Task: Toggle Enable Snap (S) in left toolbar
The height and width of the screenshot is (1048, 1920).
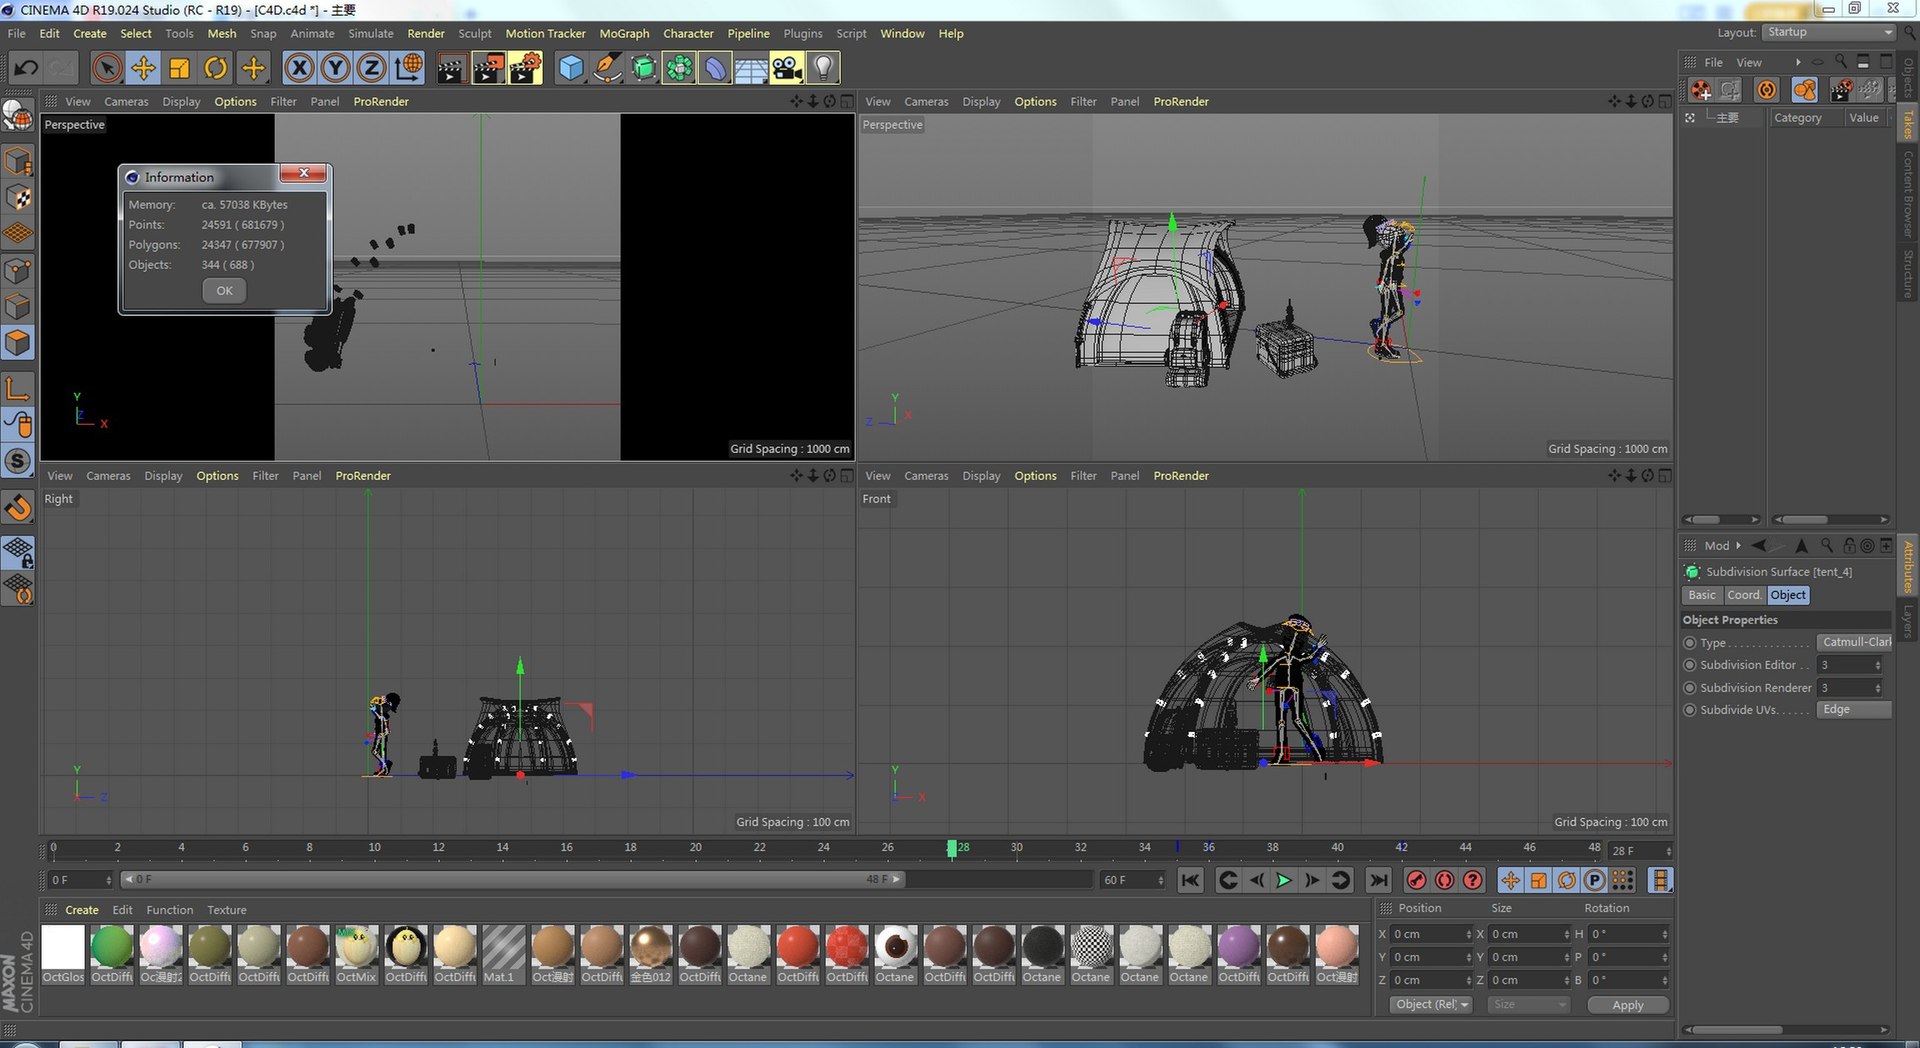Action: [18, 461]
